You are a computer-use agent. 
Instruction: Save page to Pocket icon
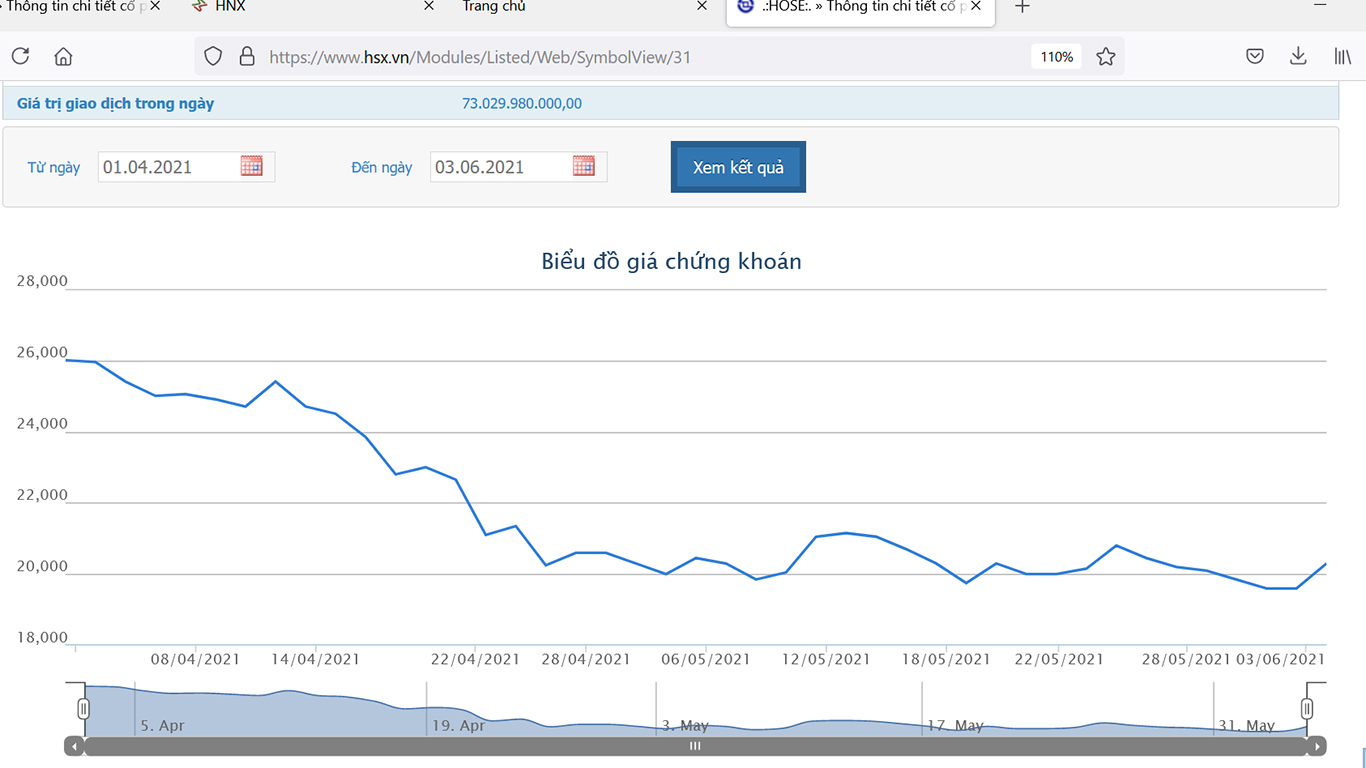(1255, 57)
